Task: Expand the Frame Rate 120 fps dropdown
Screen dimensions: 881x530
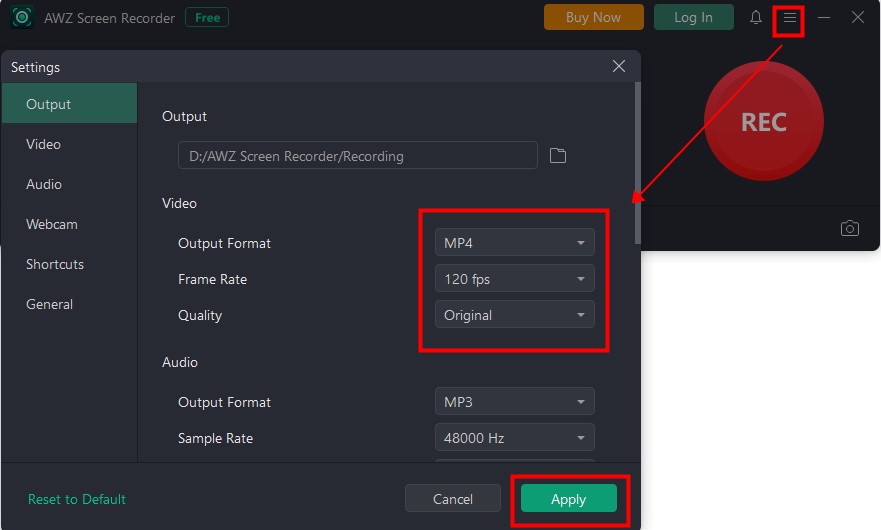Action: (x=515, y=279)
